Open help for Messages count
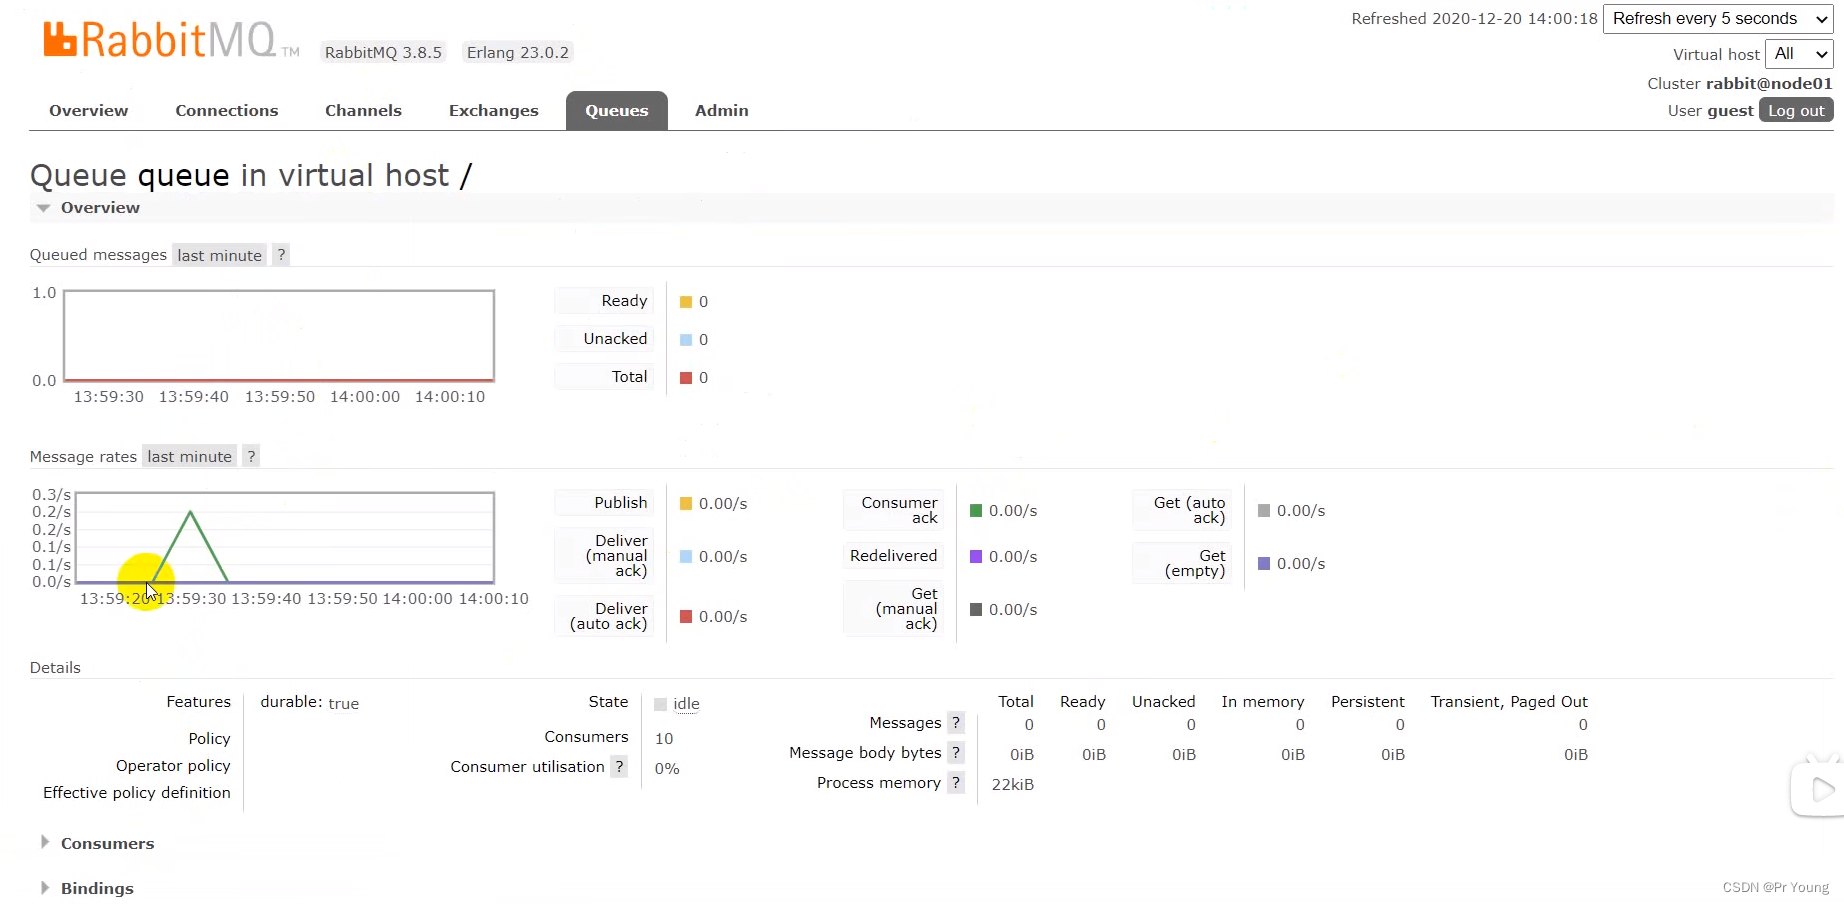The image size is (1844, 904). point(956,722)
